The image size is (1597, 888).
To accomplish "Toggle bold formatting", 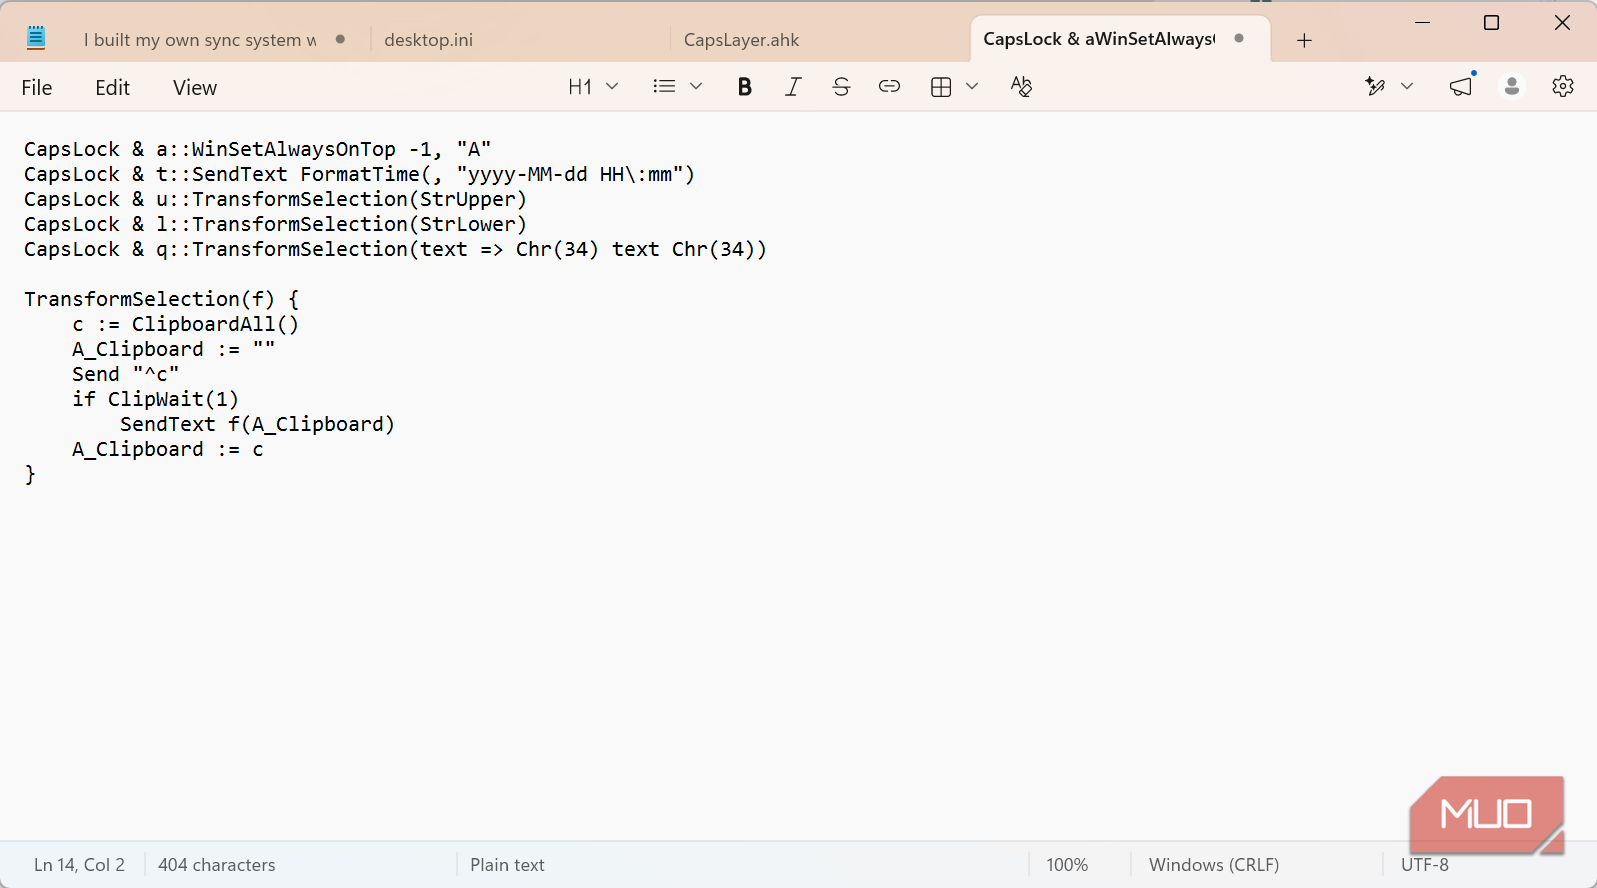I will click(744, 87).
